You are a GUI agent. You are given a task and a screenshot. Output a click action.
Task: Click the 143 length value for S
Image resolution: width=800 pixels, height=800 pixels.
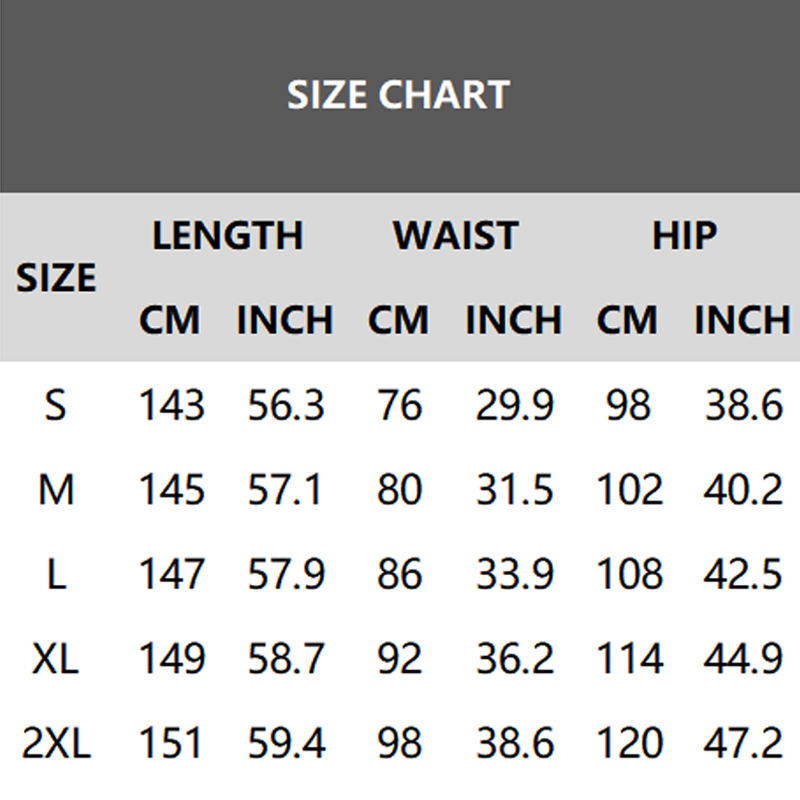tap(171, 405)
